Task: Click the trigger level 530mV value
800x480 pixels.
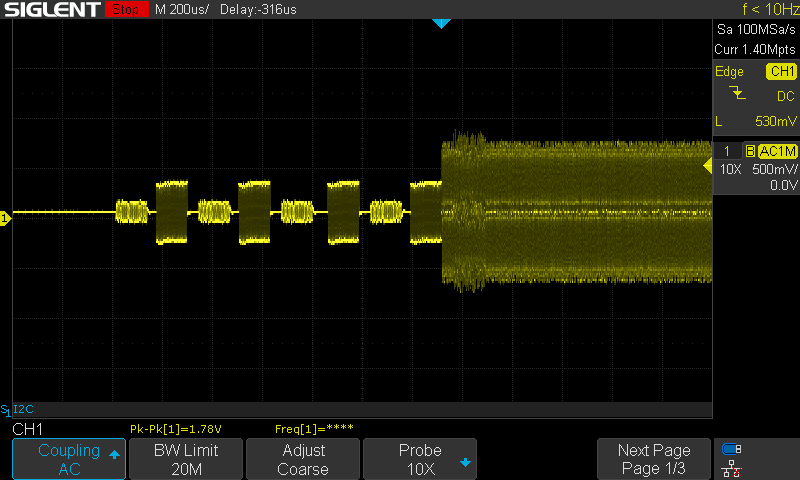Action: pyautogui.click(x=776, y=121)
